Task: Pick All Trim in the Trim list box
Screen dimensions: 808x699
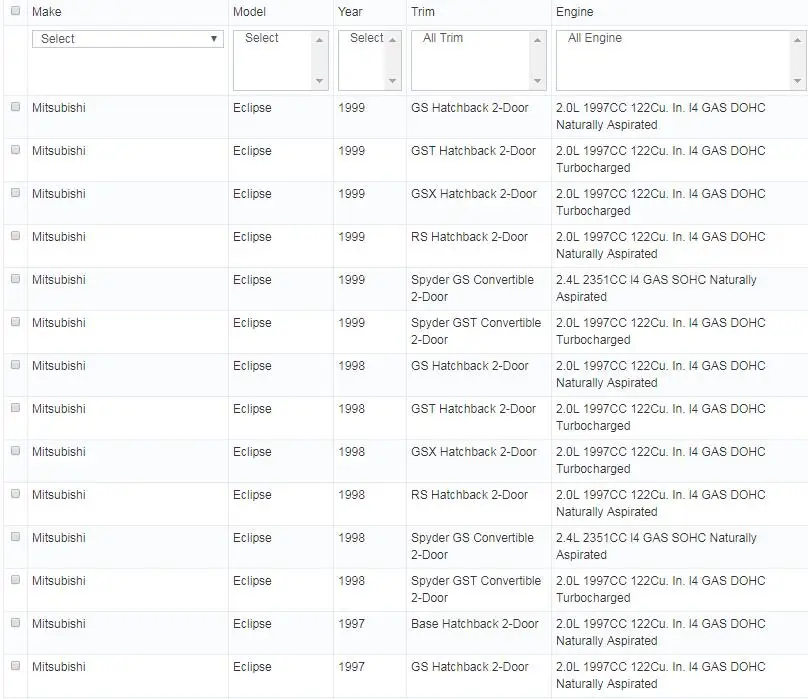Action: 443,38
